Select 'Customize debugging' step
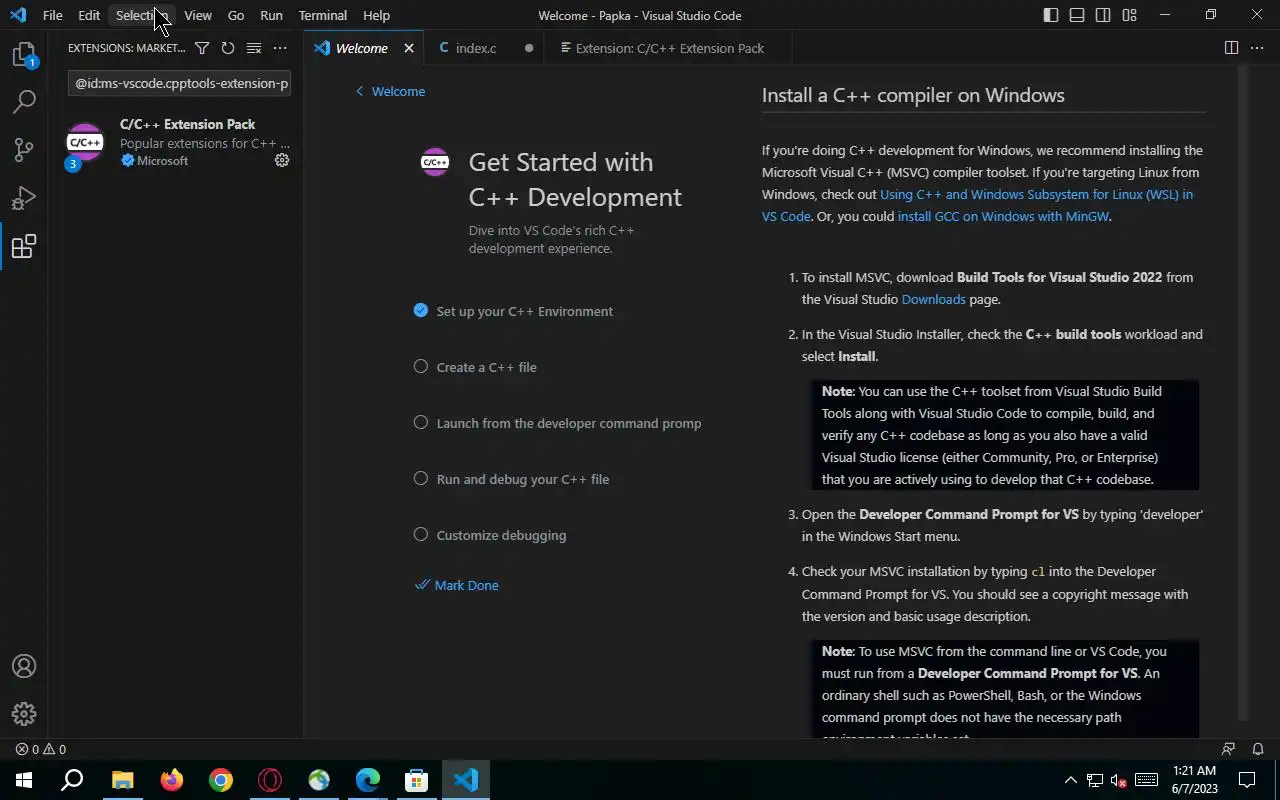 click(501, 535)
